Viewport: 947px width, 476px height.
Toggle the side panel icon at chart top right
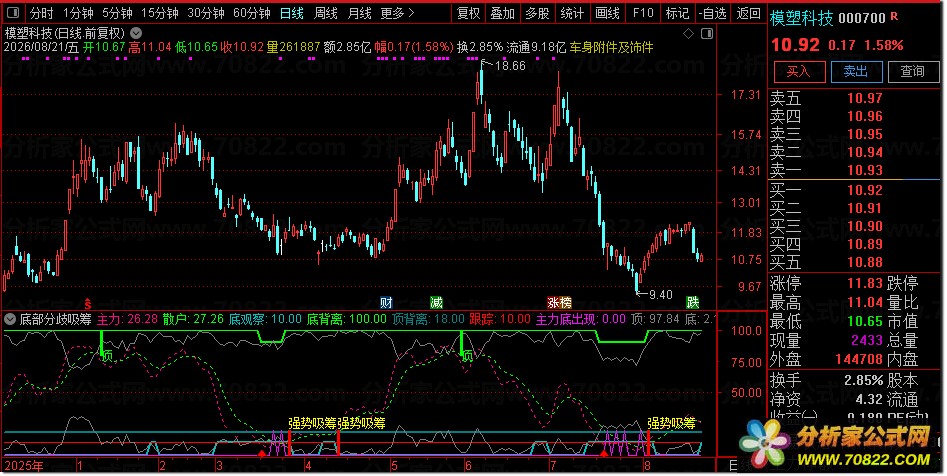[707, 34]
